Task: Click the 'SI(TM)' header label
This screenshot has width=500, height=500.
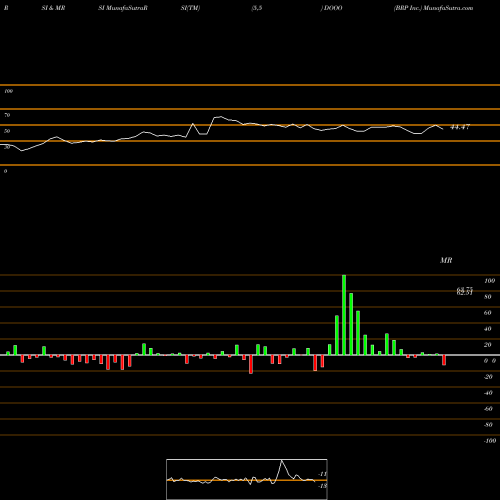Action: click(190, 8)
